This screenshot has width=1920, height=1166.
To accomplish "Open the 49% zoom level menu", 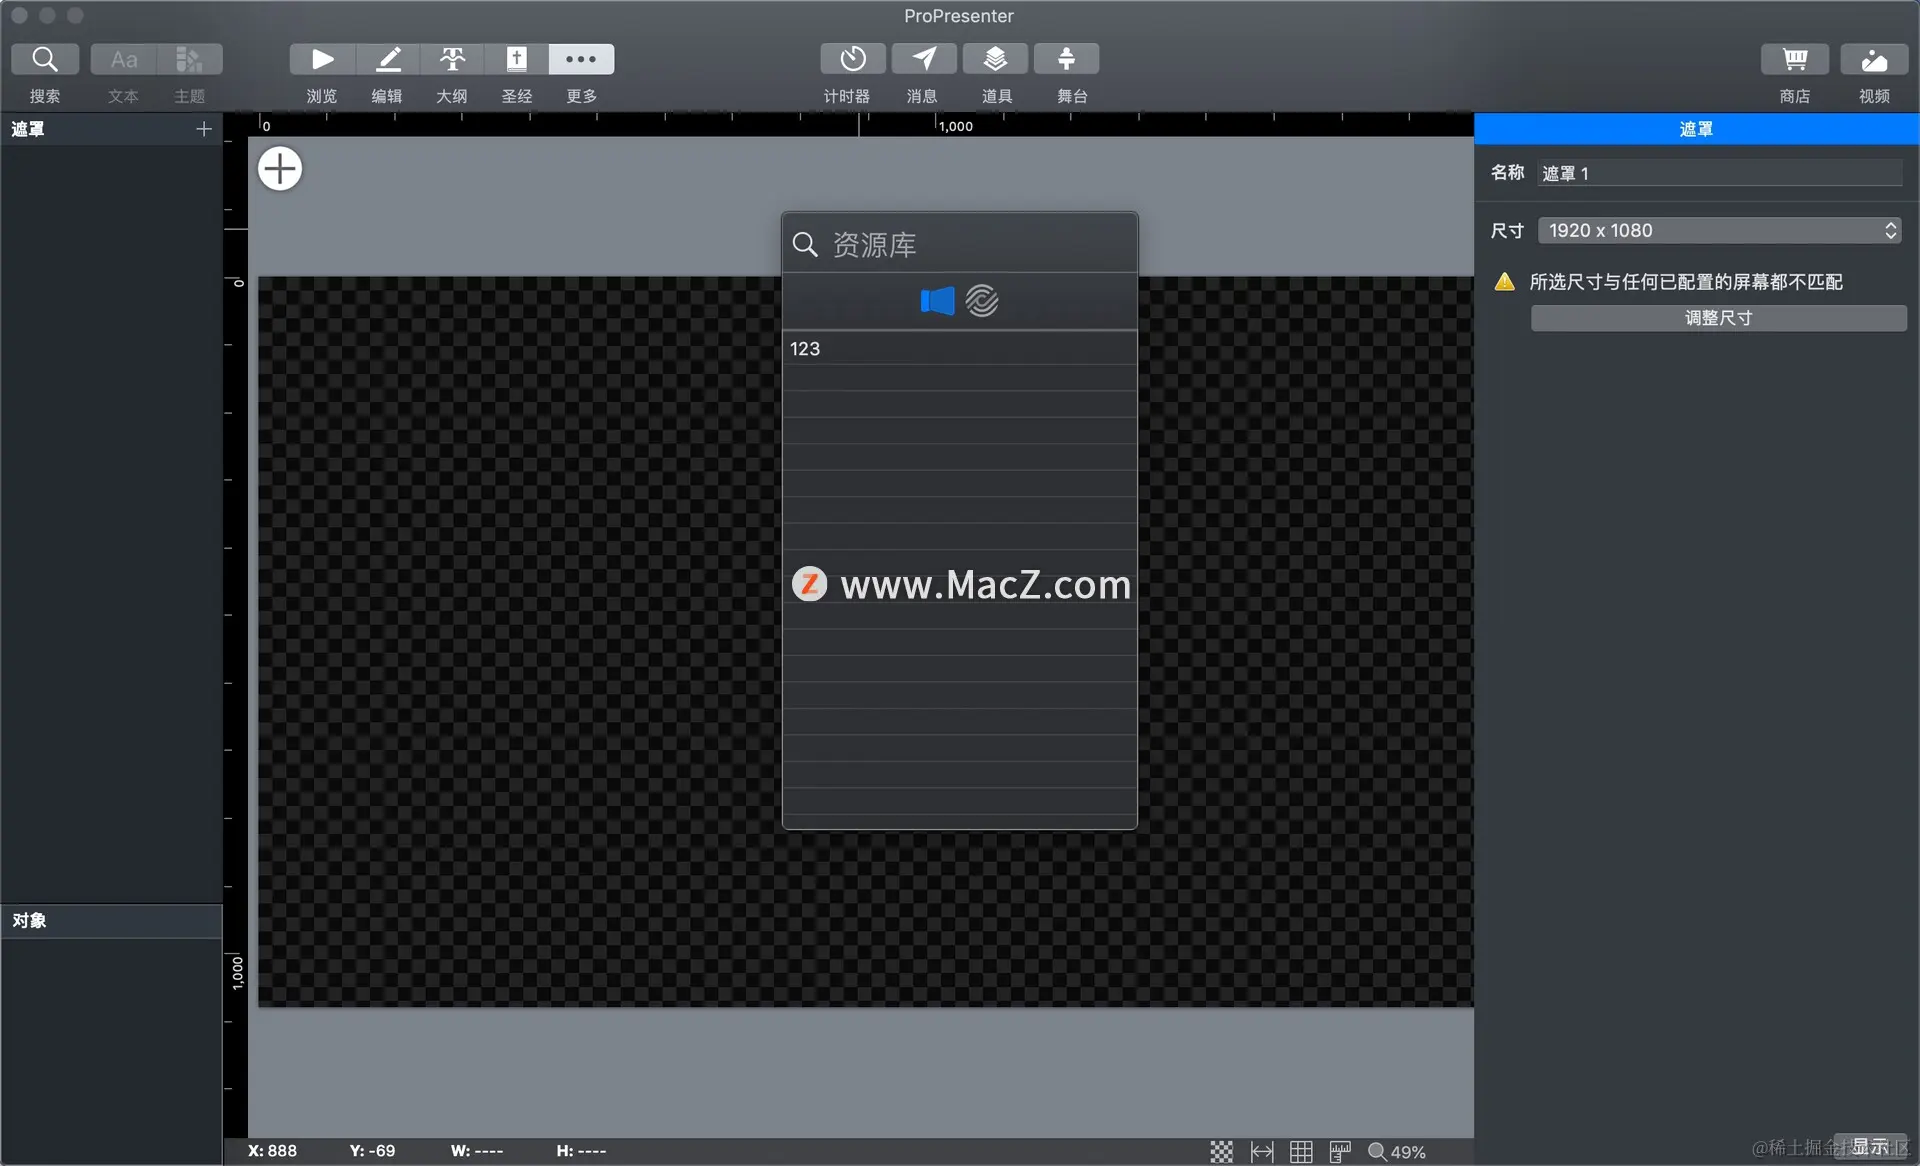I will 1397,1151.
